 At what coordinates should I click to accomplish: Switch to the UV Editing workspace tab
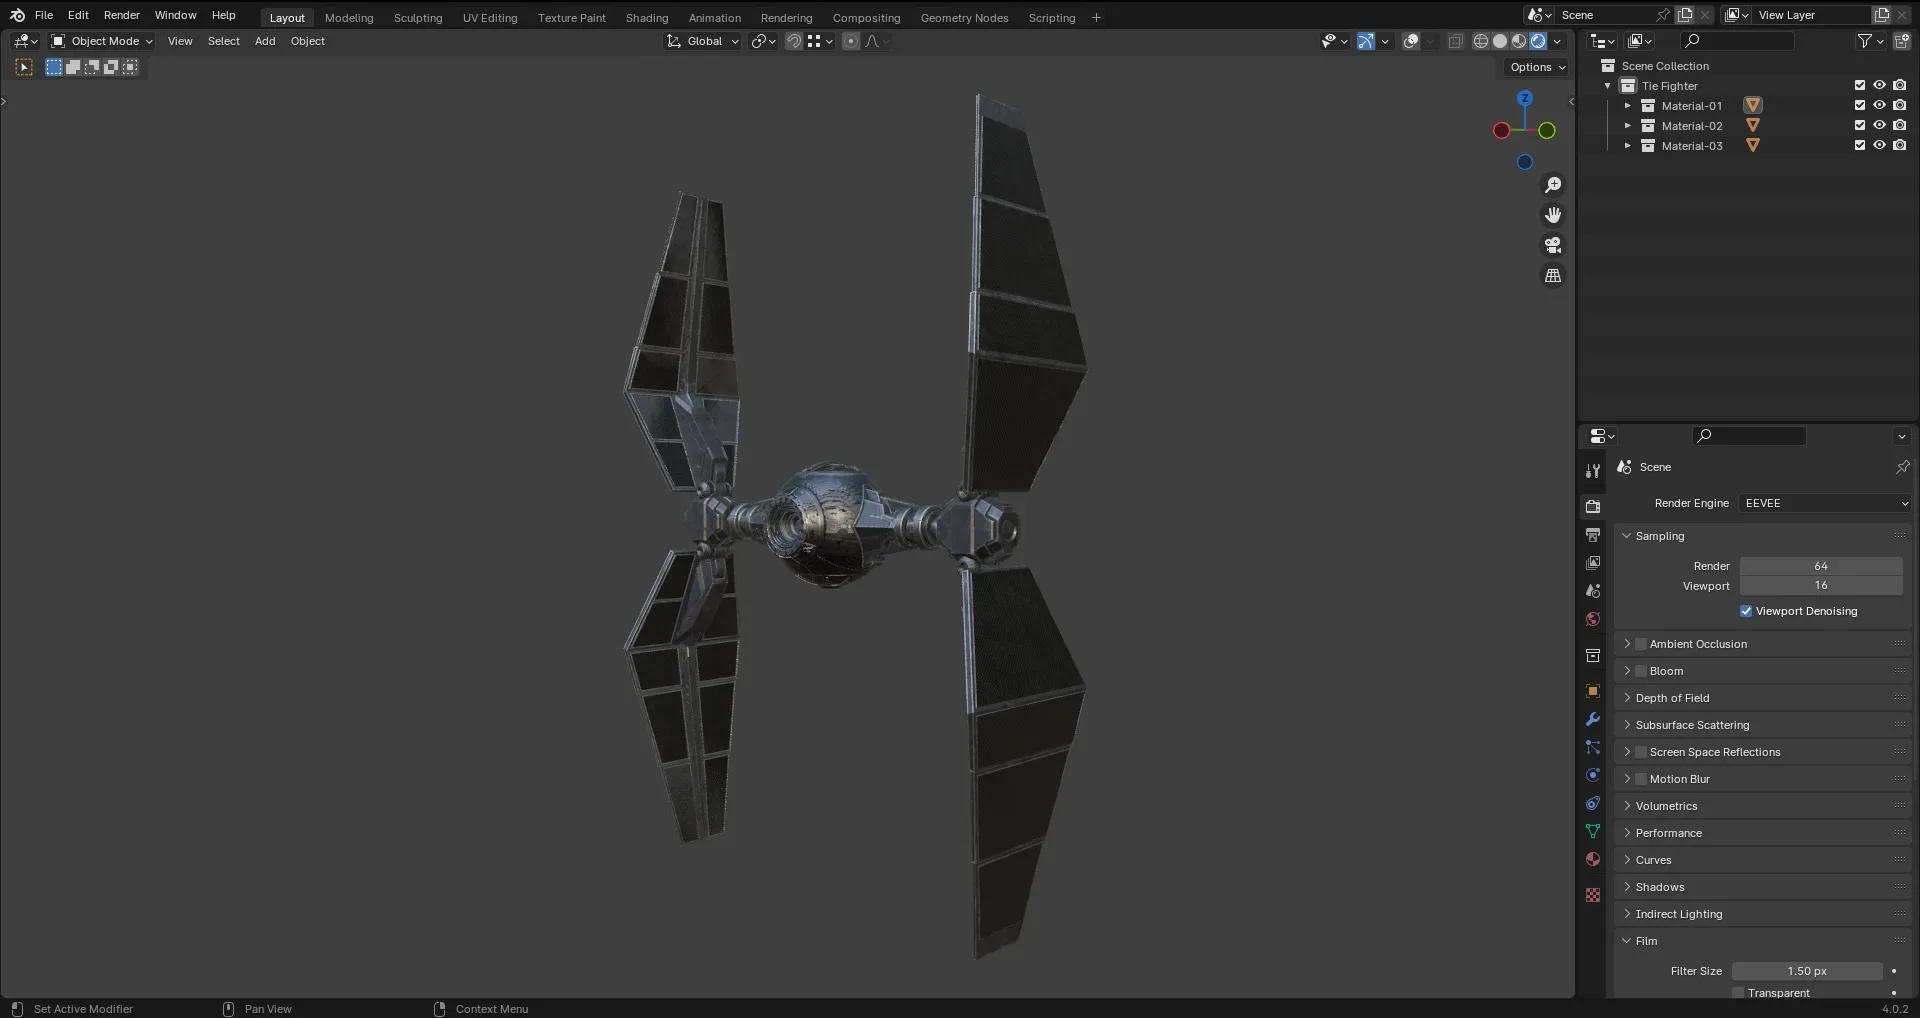tap(490, 18)
